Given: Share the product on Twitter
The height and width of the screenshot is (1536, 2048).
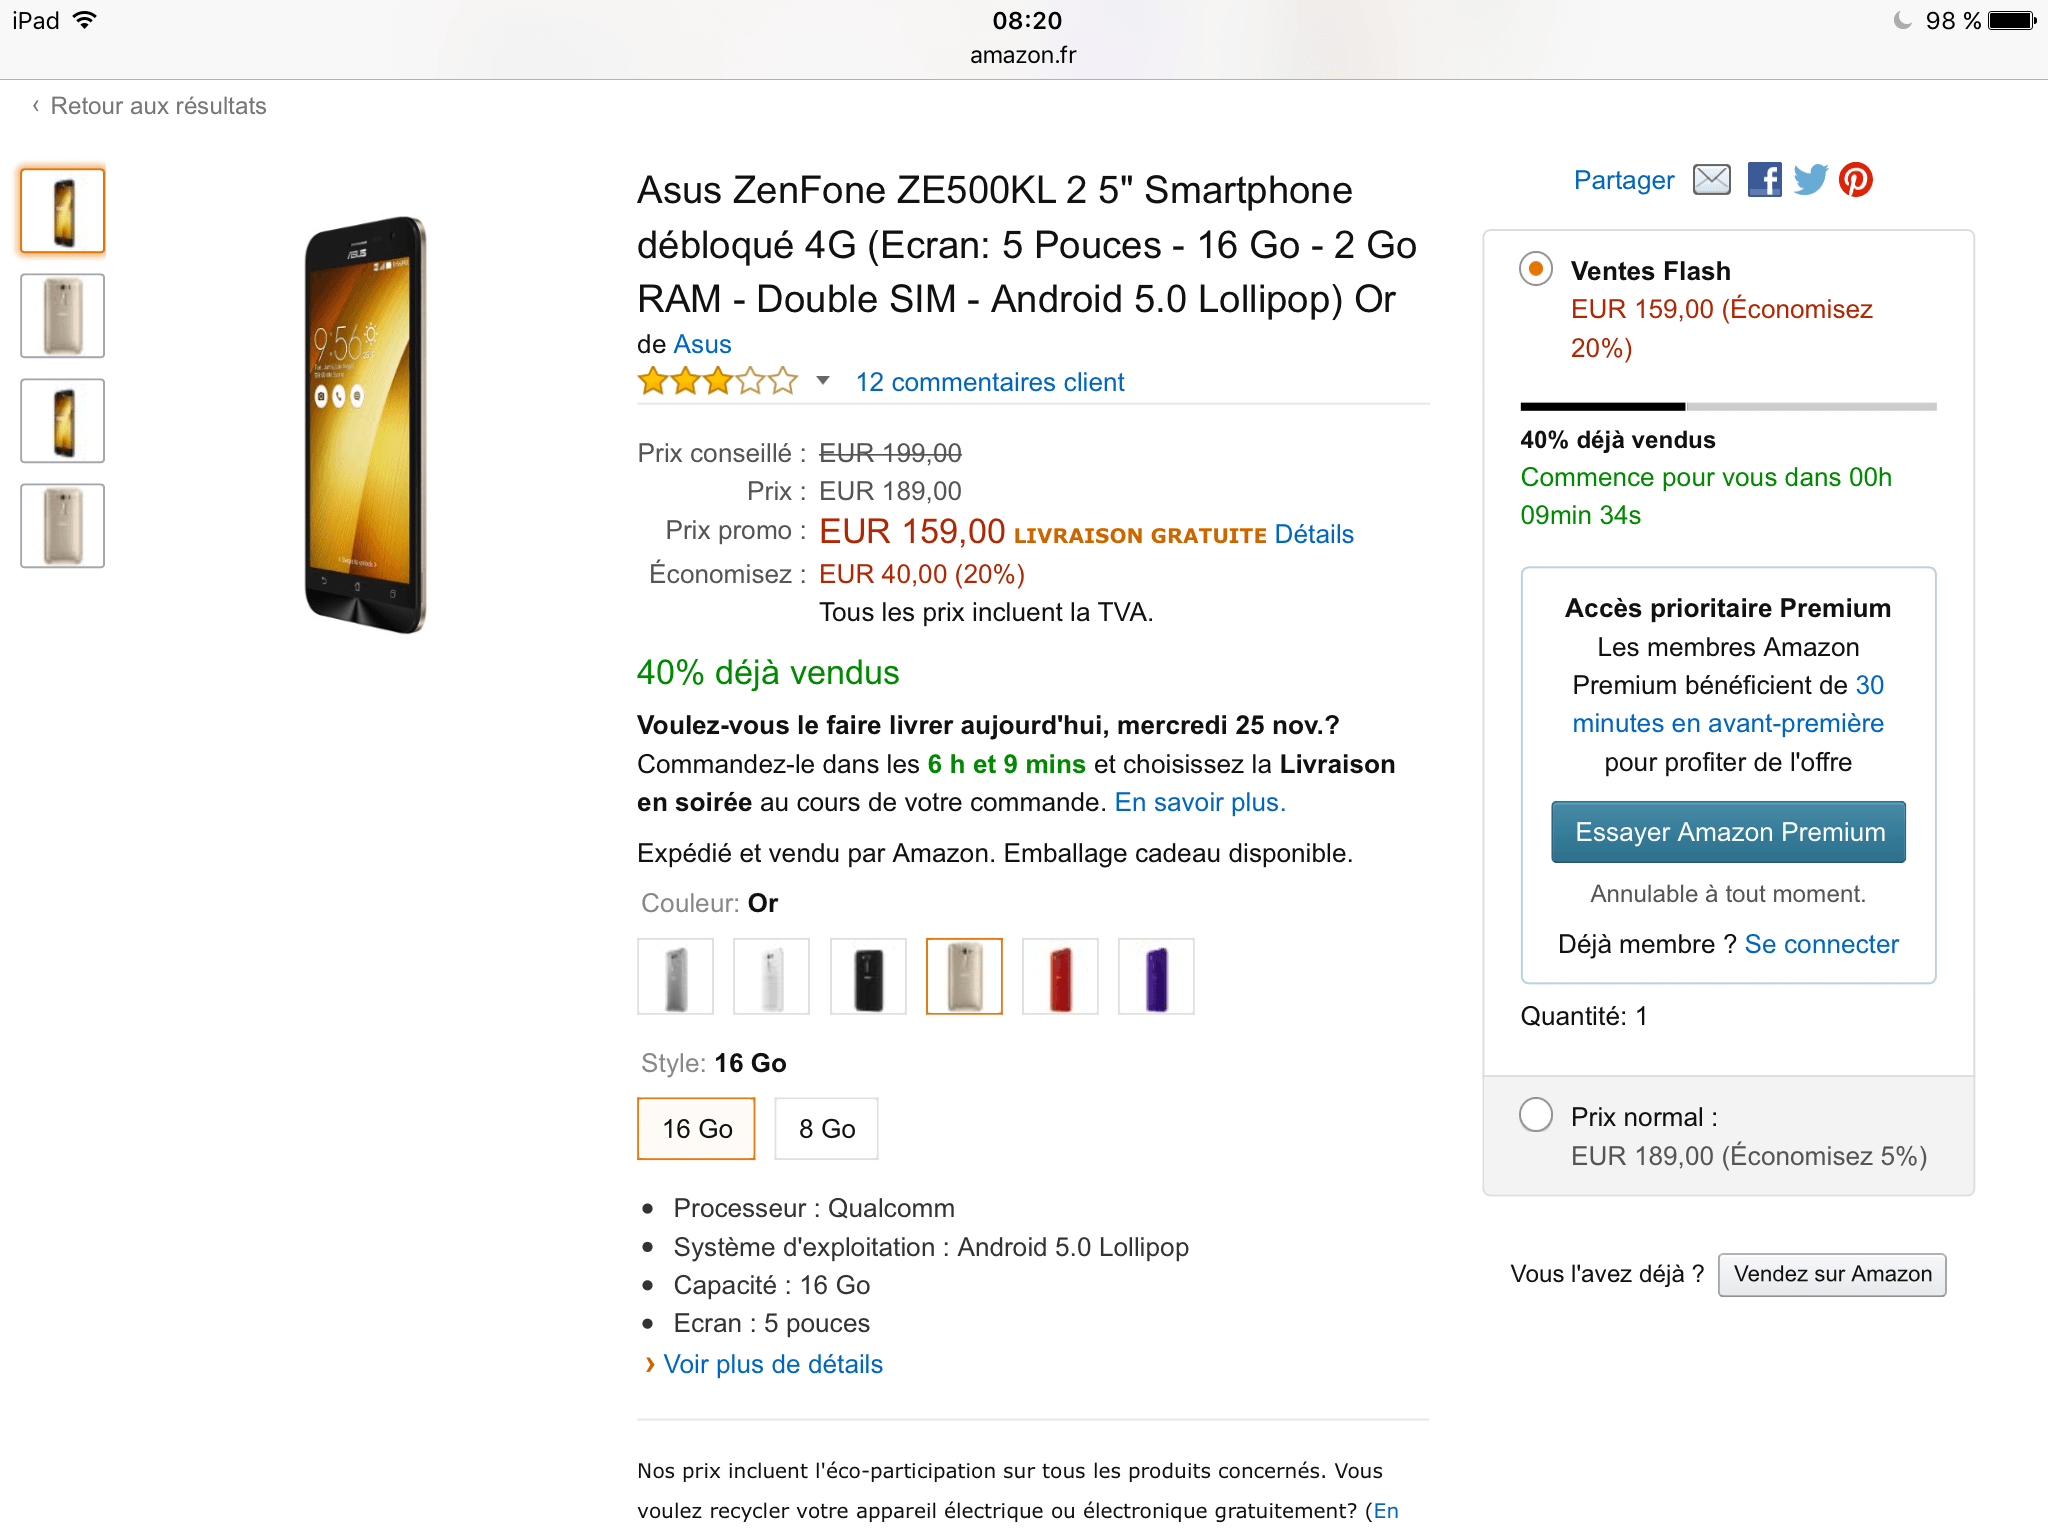Looking at the screenshot, I should 1810,180.
